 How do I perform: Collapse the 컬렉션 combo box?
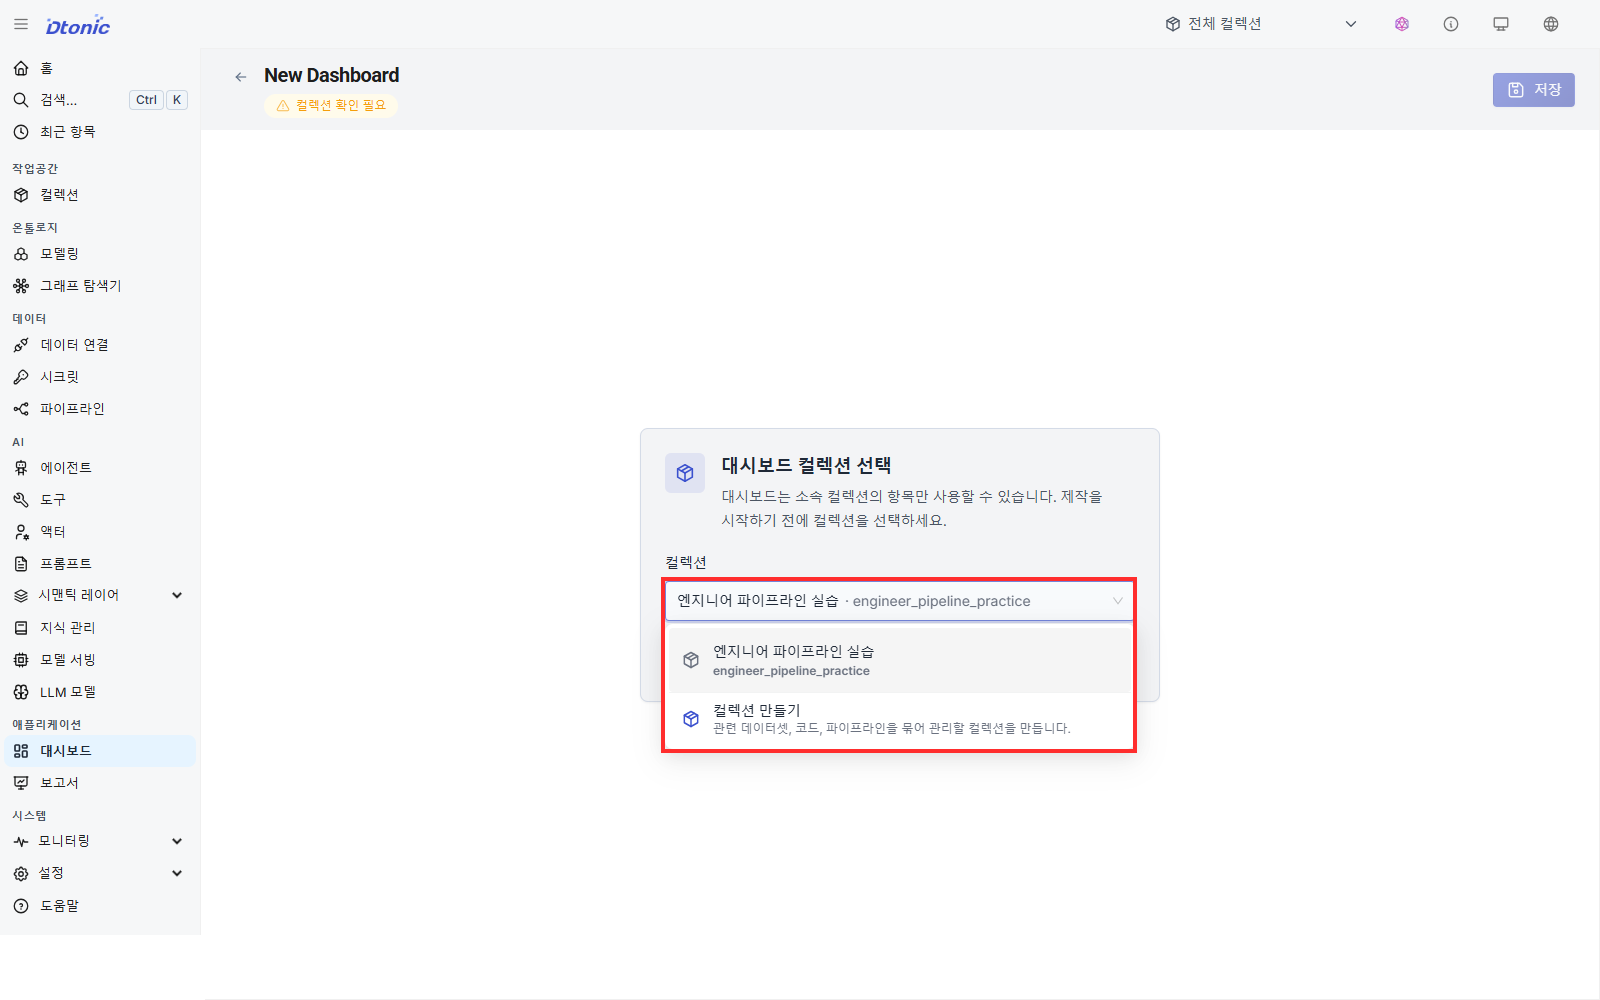click(899, 601)
